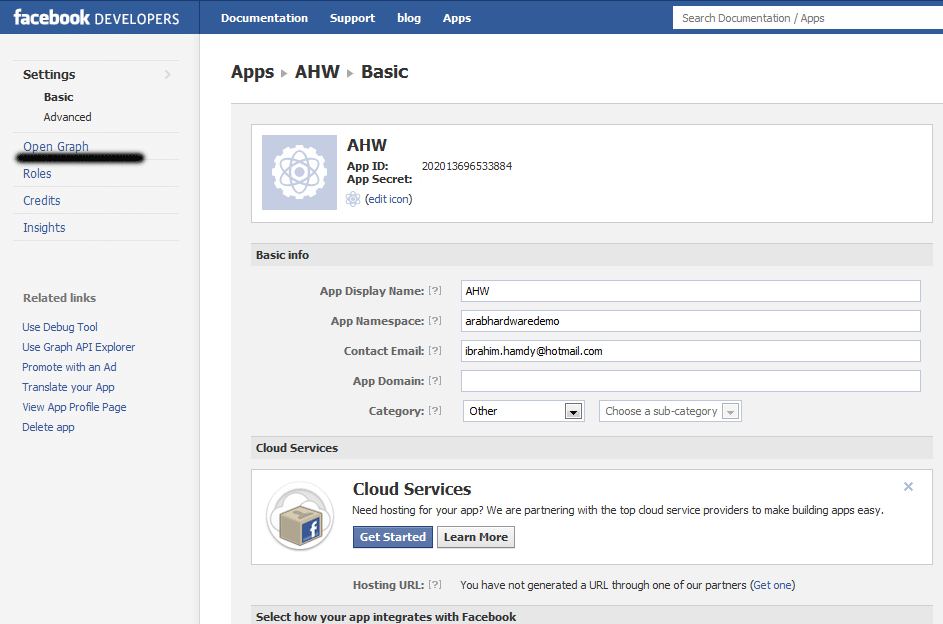Click the Basic breadcrumb title
This screenshot has height=624, width=943.
click(x=385, y=72)
